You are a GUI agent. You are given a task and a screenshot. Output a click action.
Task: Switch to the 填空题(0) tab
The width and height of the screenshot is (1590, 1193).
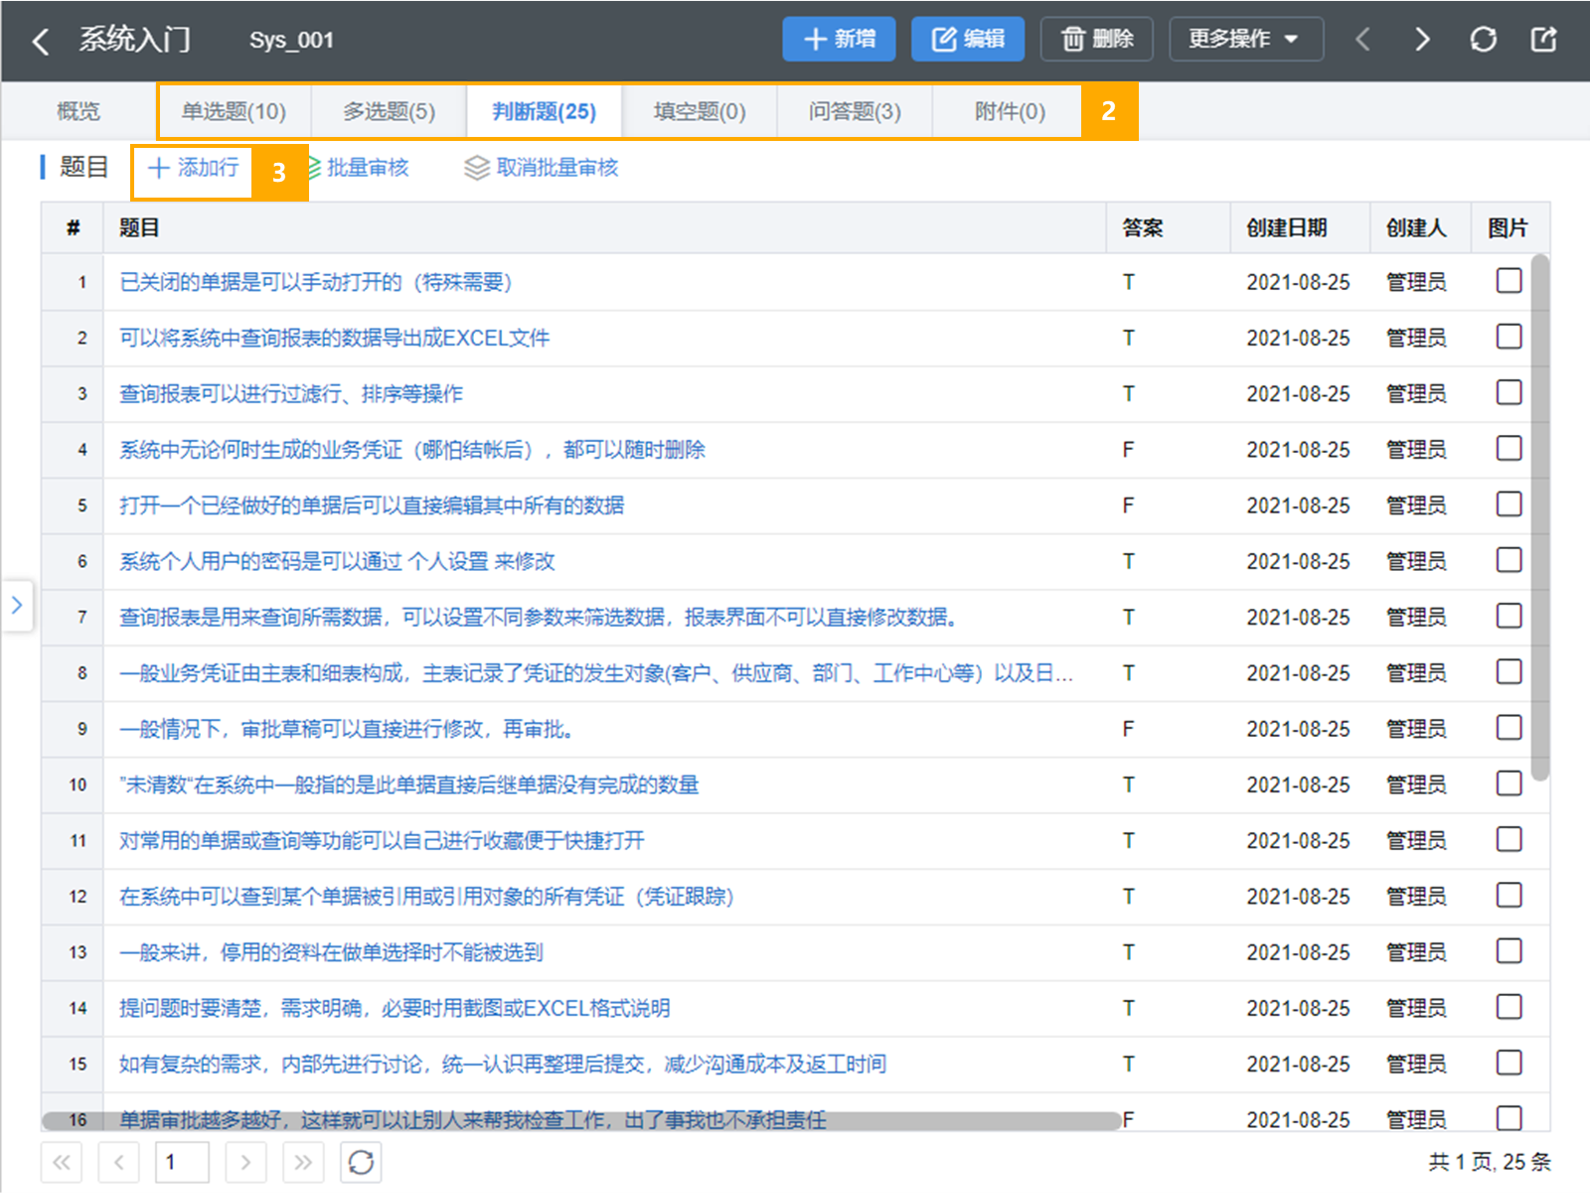click(700, 111)
